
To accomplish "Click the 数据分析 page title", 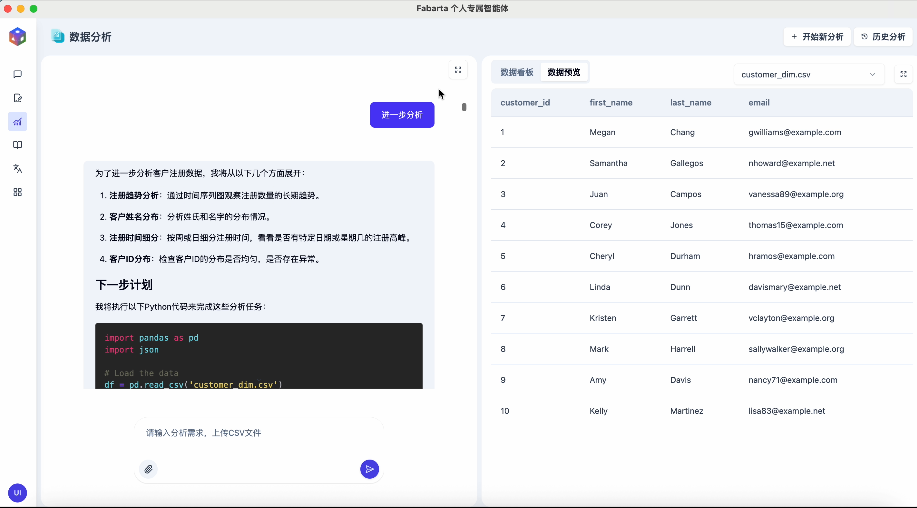I will tap(90, 37).
